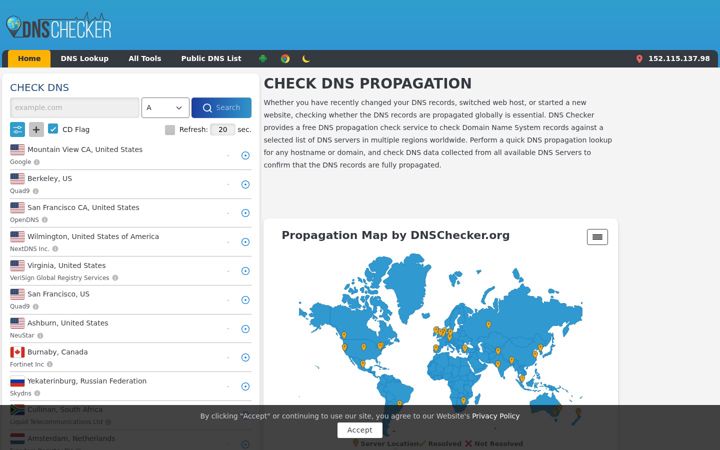Open the green plus extension icon in navbar

263,58
